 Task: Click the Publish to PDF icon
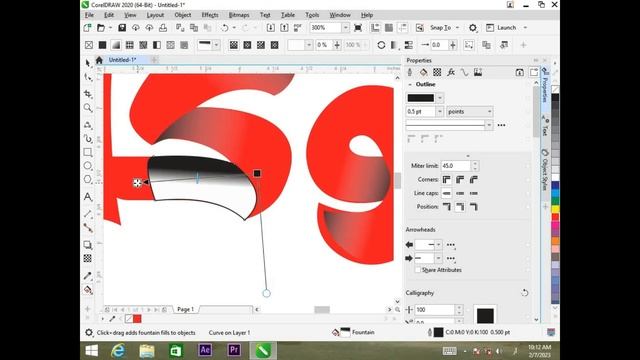(x=298, y=28)
